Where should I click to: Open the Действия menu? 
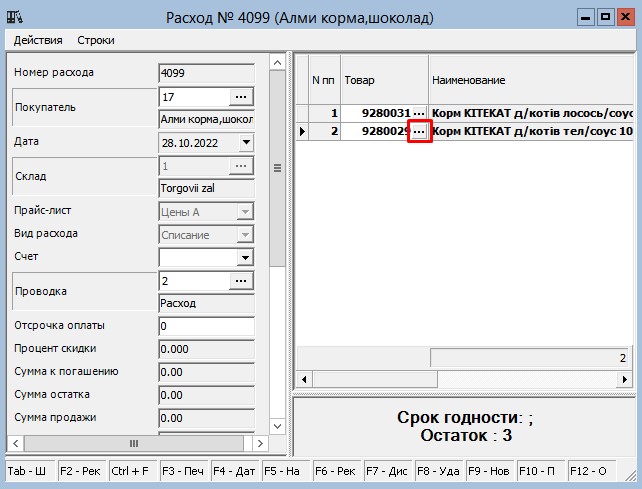coord(37,40)
